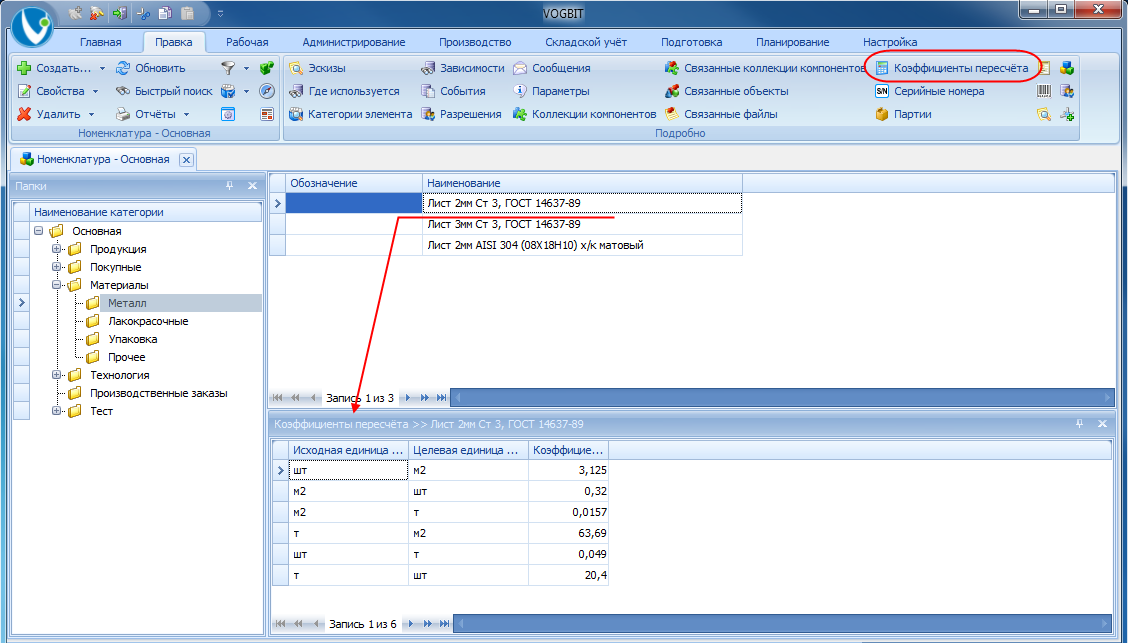Click the Зависимости ribbon icon

point(428,68)
